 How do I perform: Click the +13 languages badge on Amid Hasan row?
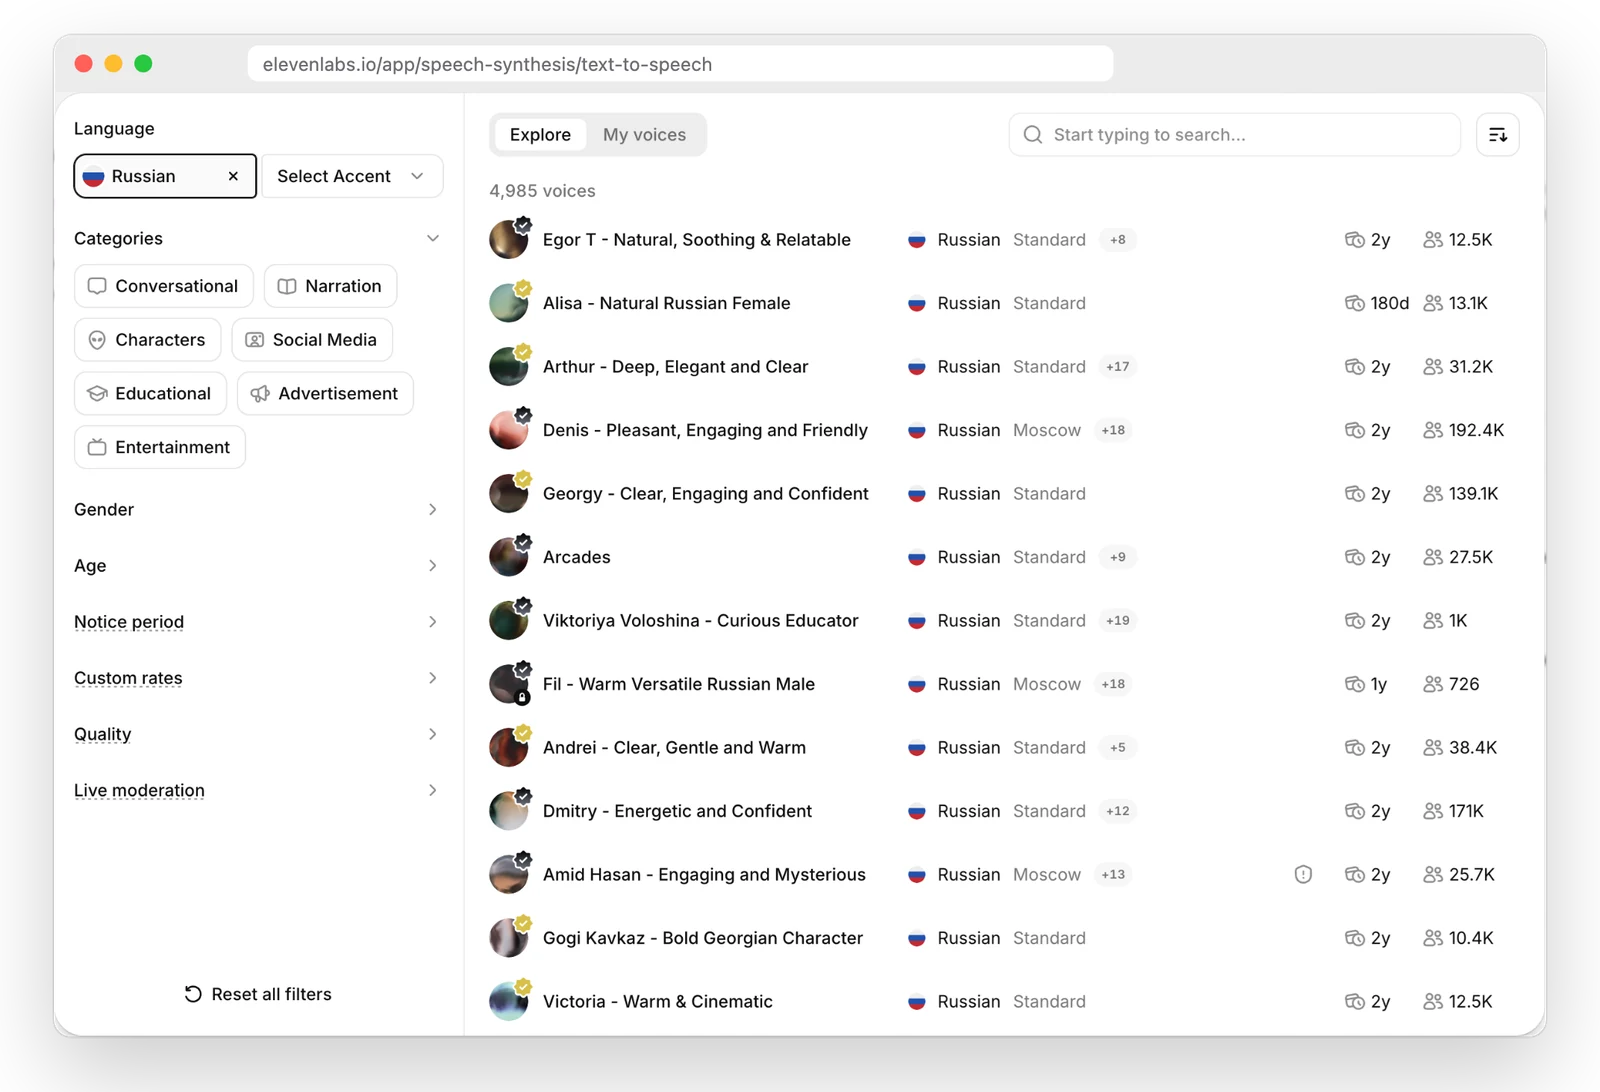[1113, 875]
